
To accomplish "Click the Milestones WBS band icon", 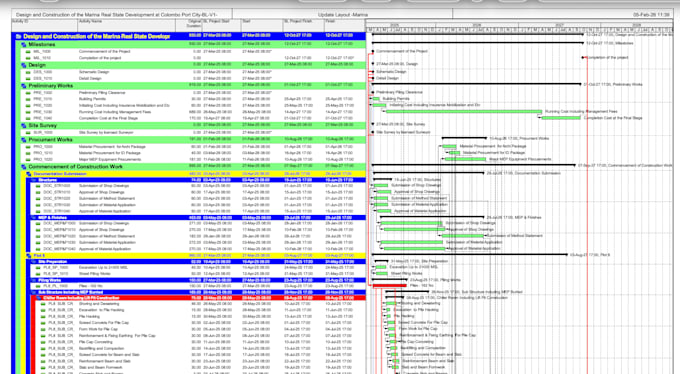I will (24, 45).
